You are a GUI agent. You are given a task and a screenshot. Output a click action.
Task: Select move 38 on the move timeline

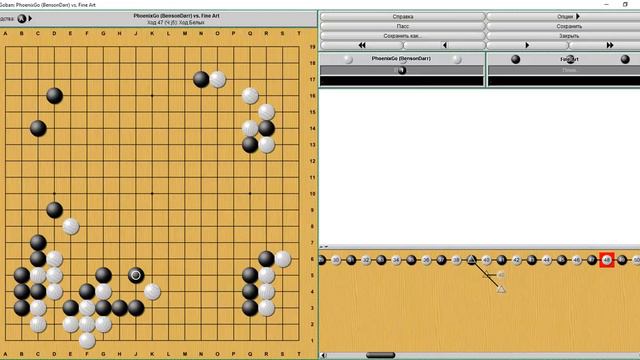[456, 260]
